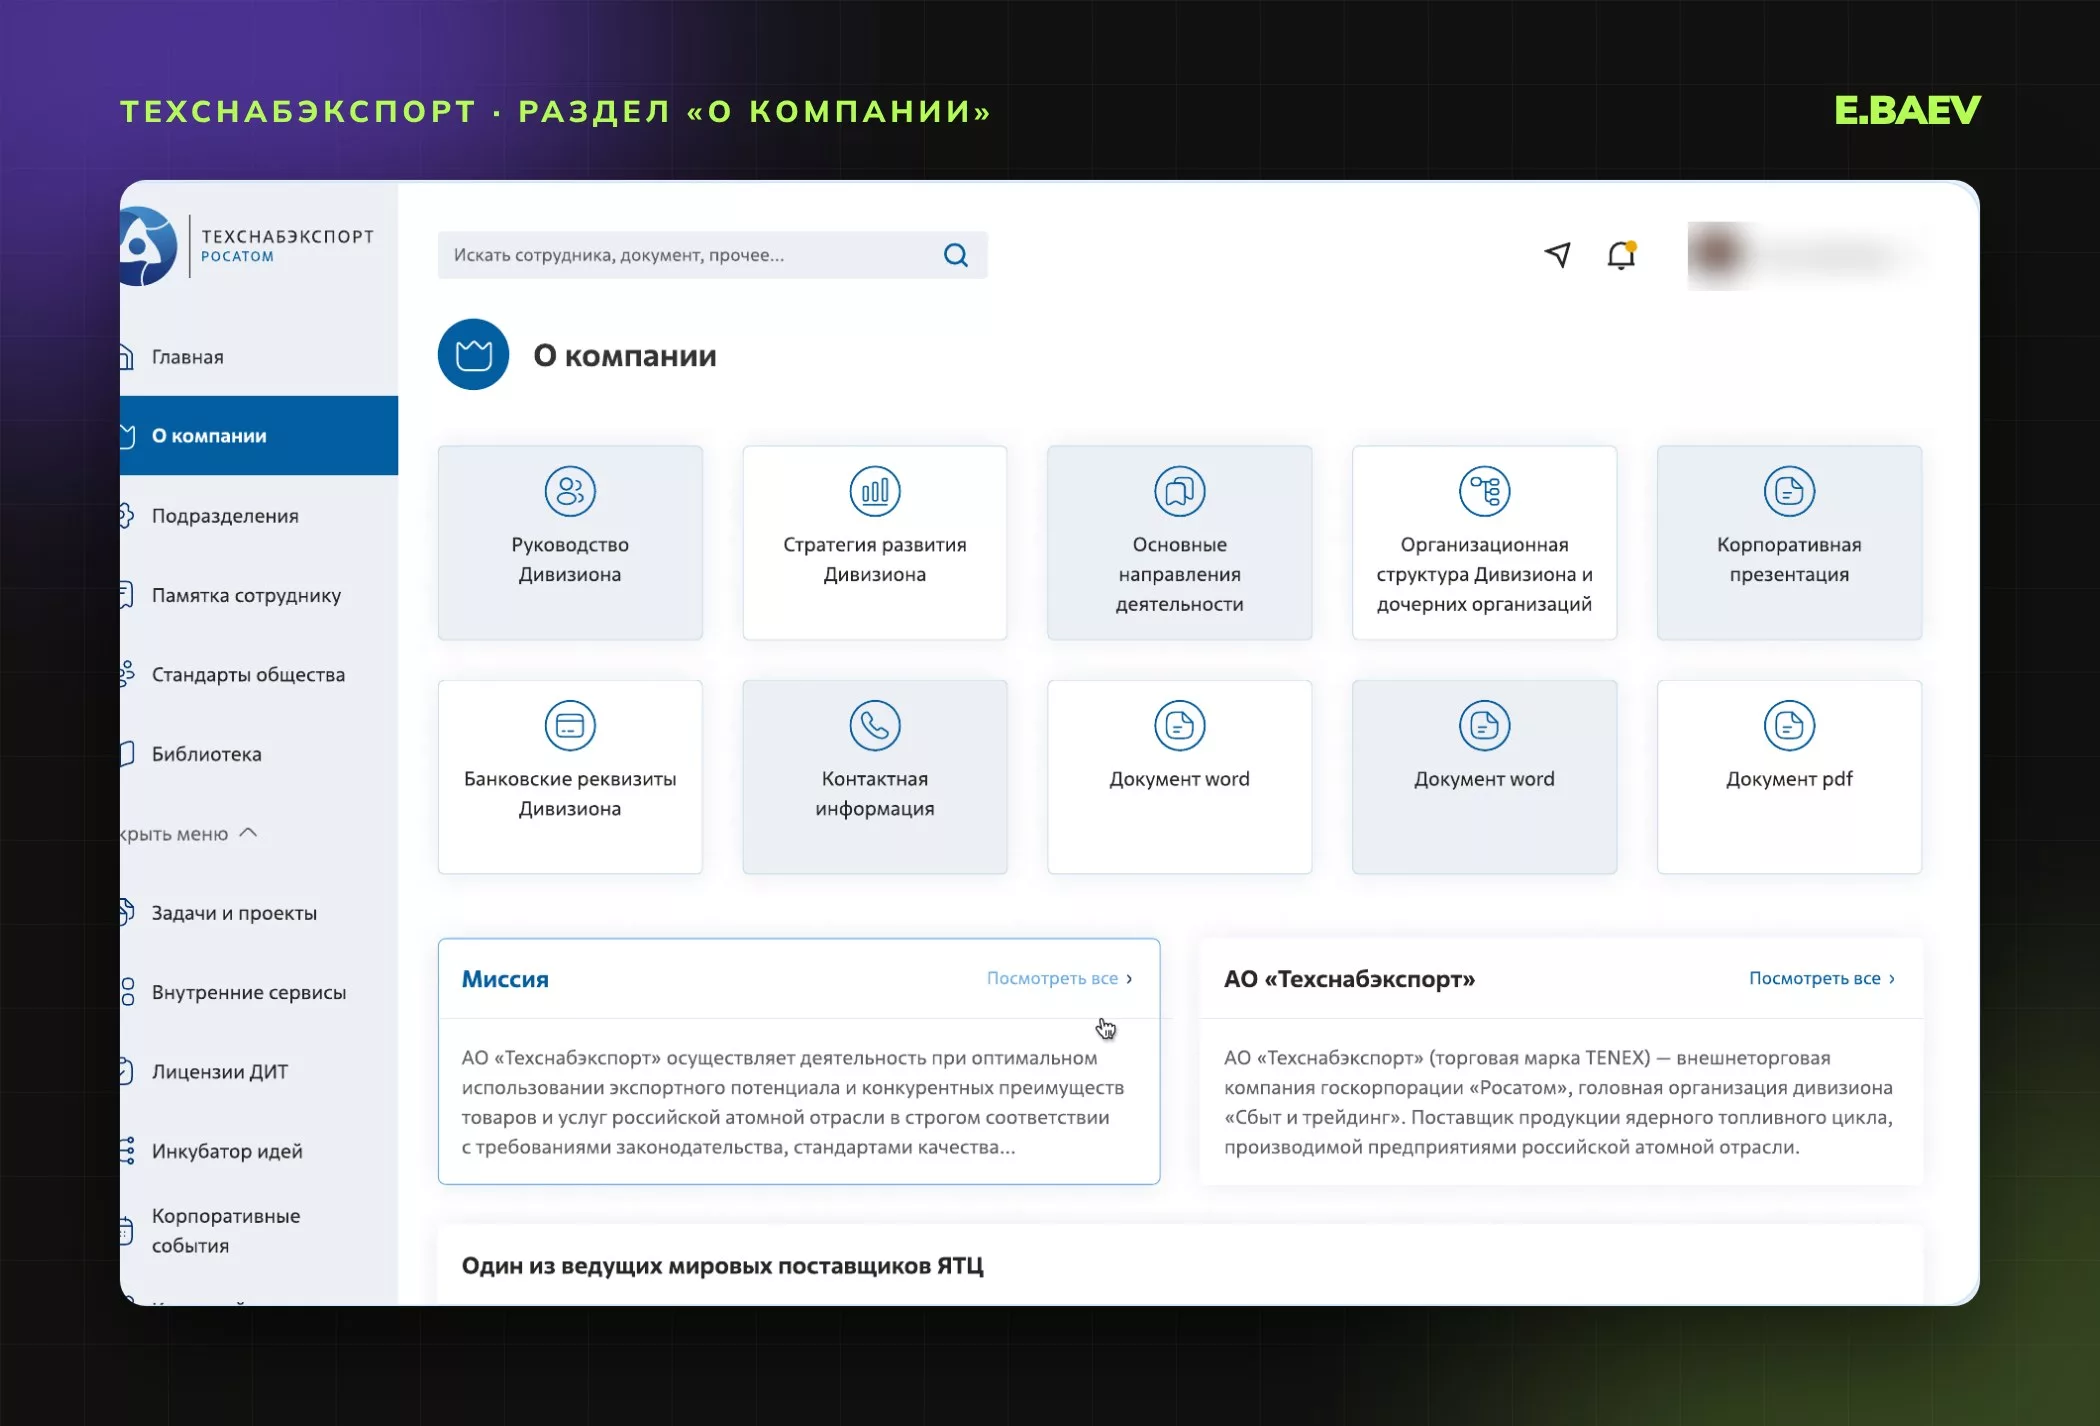Open the first Документ word icon
This screenshot has height=1426, width=2100.
tap(1180, 725)
